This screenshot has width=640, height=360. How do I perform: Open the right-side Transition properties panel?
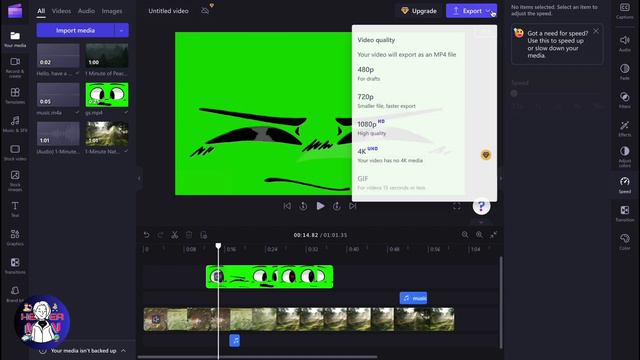624,213
